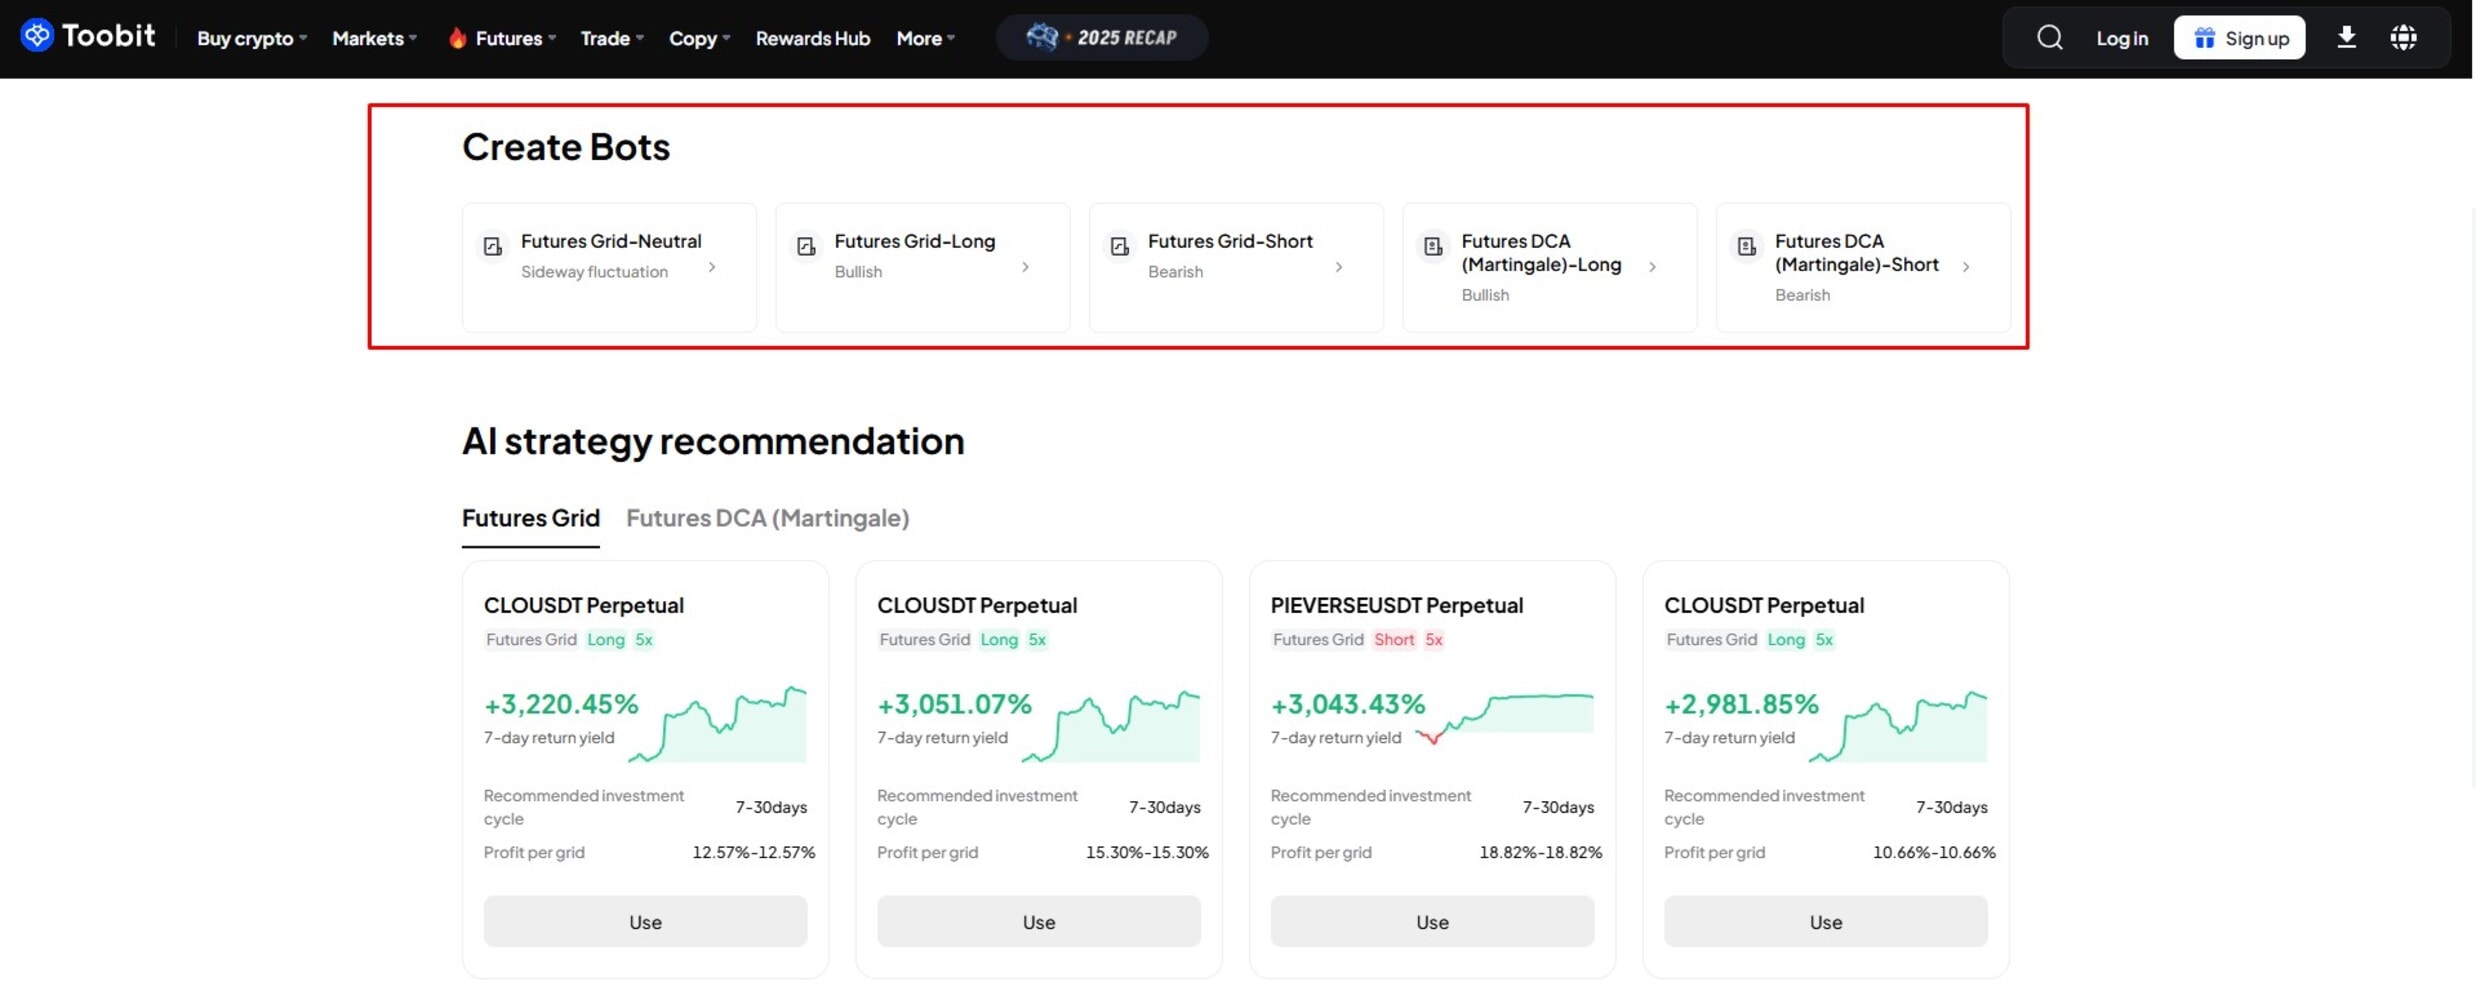The height and width of the screenshot is (1000, 2476).
Task: Select the Futures Grid tab
Action: click(530, 518)
